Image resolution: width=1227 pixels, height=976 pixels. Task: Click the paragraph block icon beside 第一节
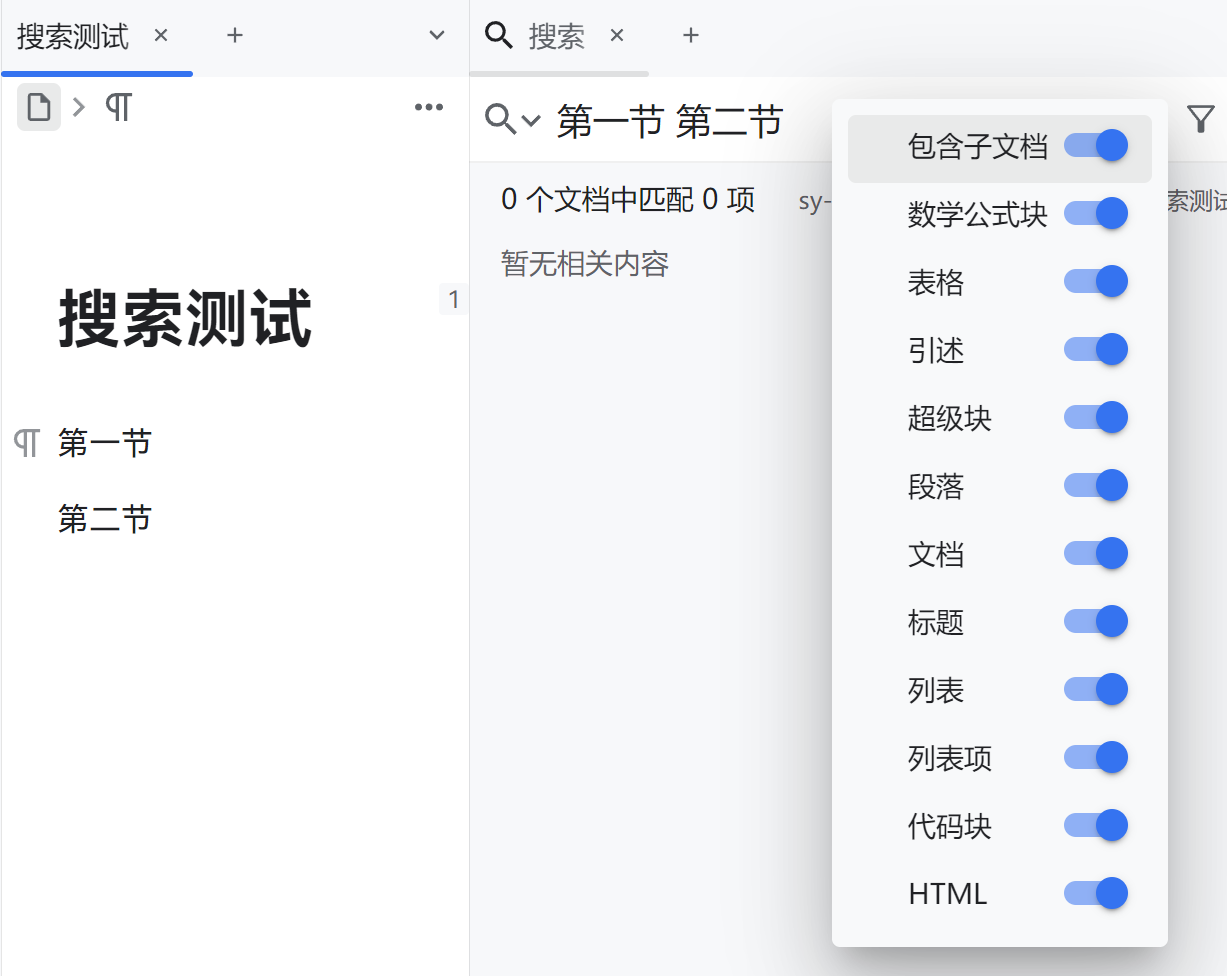(27, 442)
